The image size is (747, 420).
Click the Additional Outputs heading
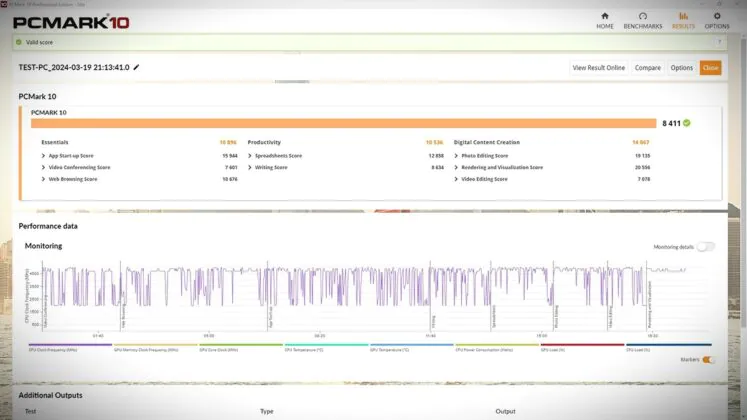50,395
